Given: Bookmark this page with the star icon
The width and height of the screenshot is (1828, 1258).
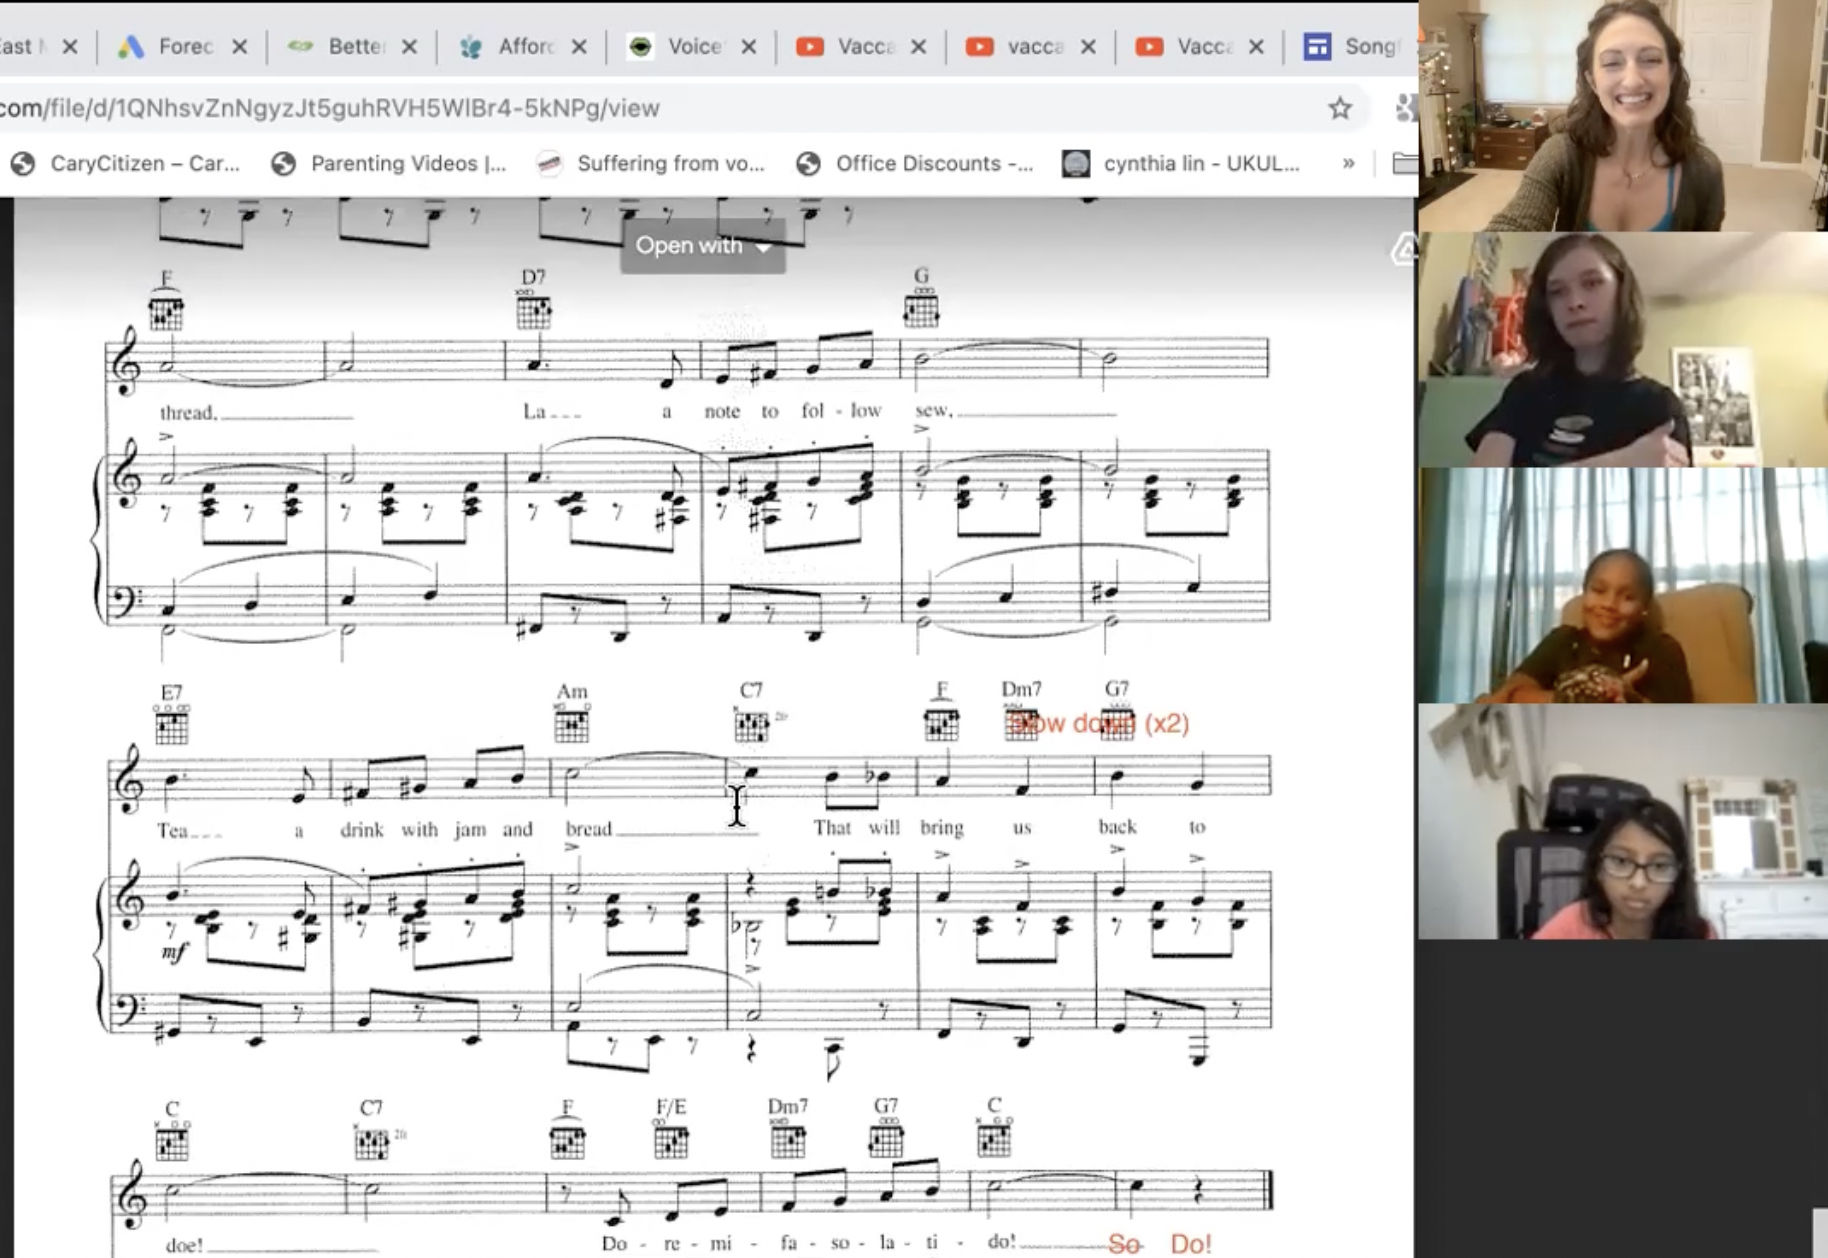Looking at the screenshot, I should tap(1340, 108).
